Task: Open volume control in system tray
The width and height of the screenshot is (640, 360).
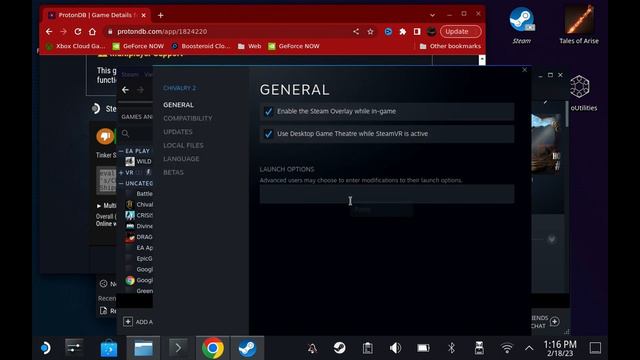Action: [396, 348]
